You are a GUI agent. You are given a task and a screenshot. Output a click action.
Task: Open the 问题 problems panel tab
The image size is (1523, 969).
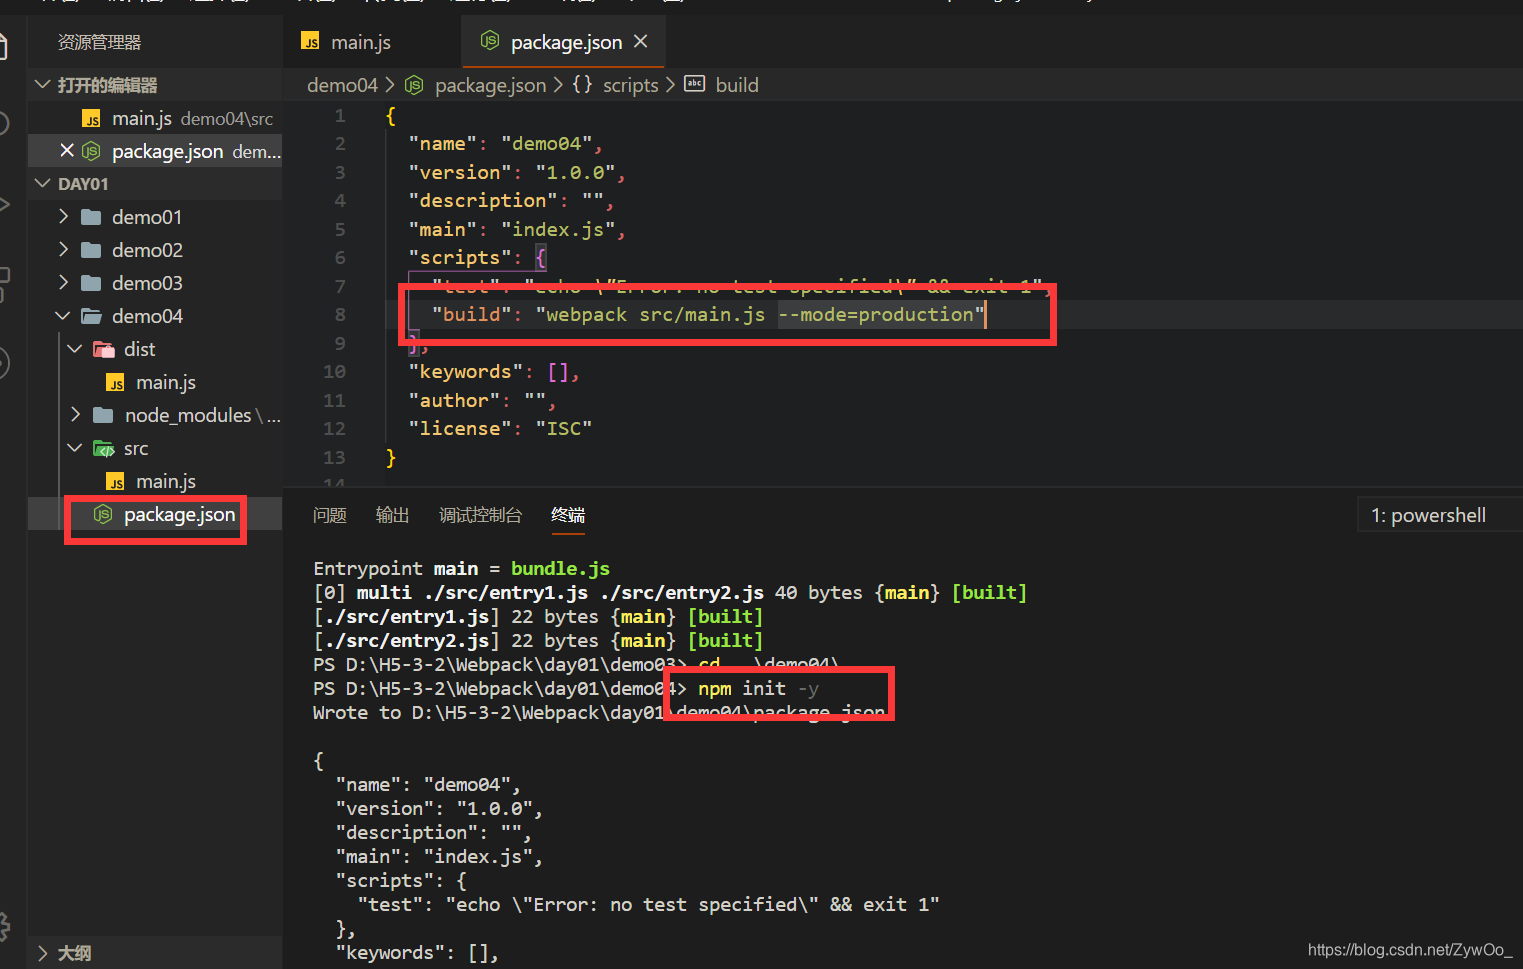[x=329, y=515]
